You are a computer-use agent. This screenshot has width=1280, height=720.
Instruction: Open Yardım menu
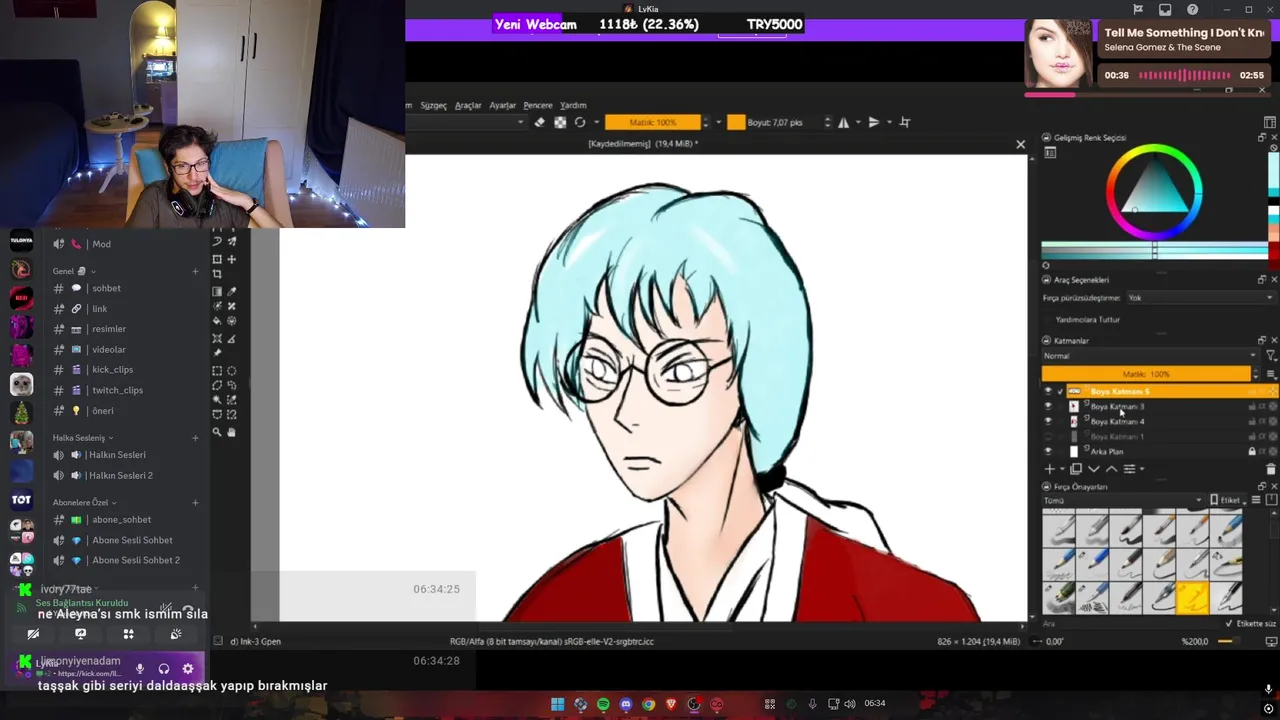coord(573,105)
